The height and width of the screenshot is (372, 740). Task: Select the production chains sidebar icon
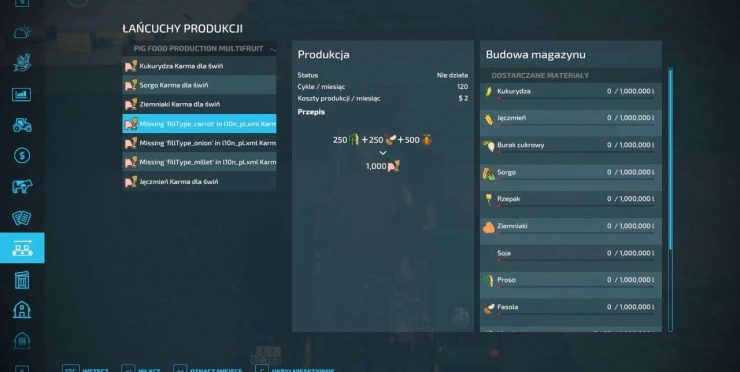point(22,248)
